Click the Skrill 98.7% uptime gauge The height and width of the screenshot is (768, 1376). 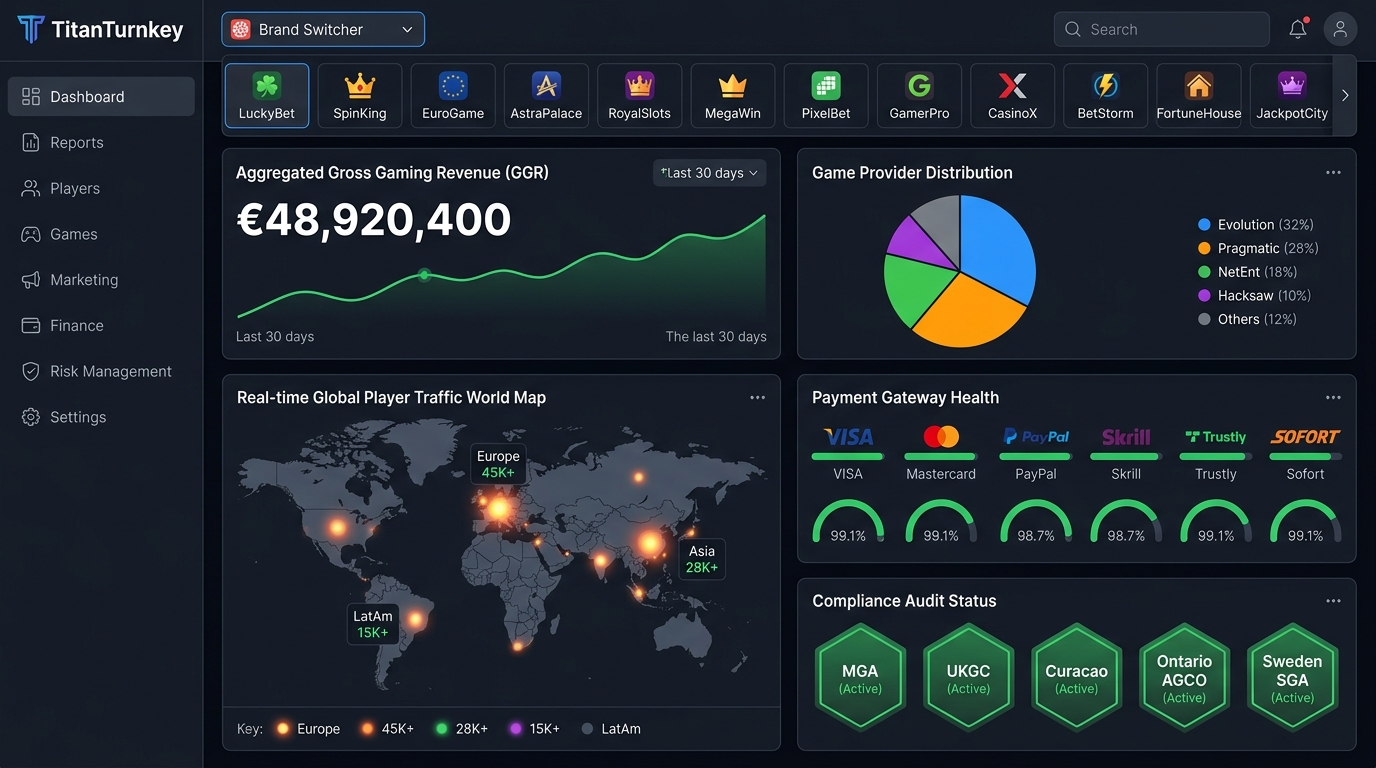1126,522
